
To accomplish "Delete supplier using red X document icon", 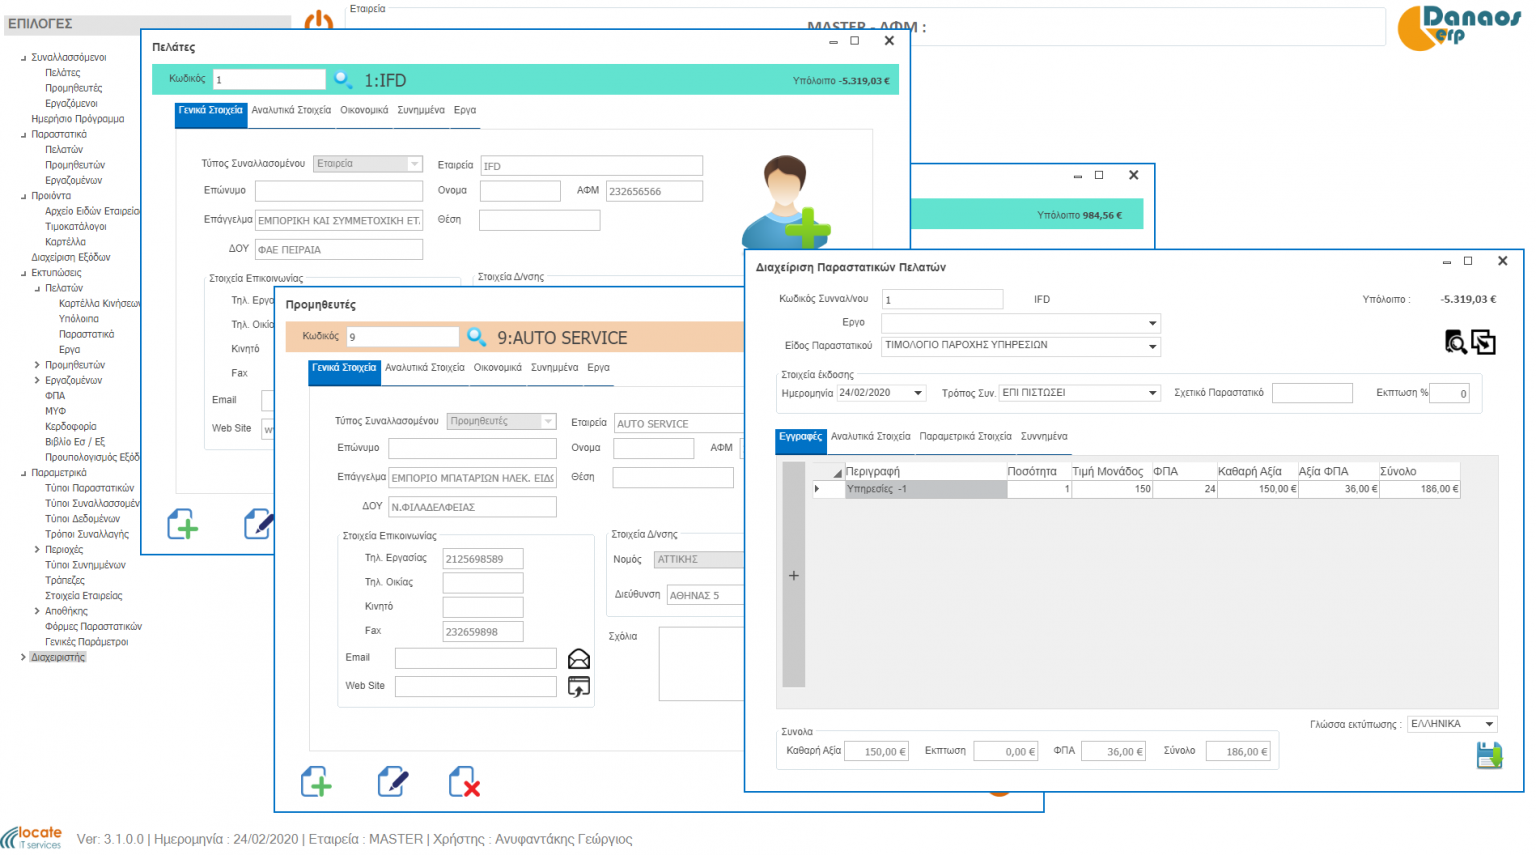I will (464, 781).
